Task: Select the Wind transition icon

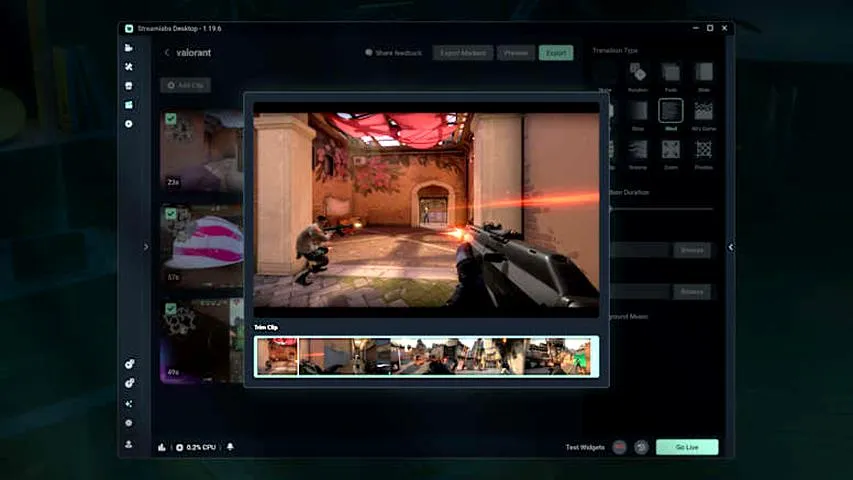Action: click(671, 110)
